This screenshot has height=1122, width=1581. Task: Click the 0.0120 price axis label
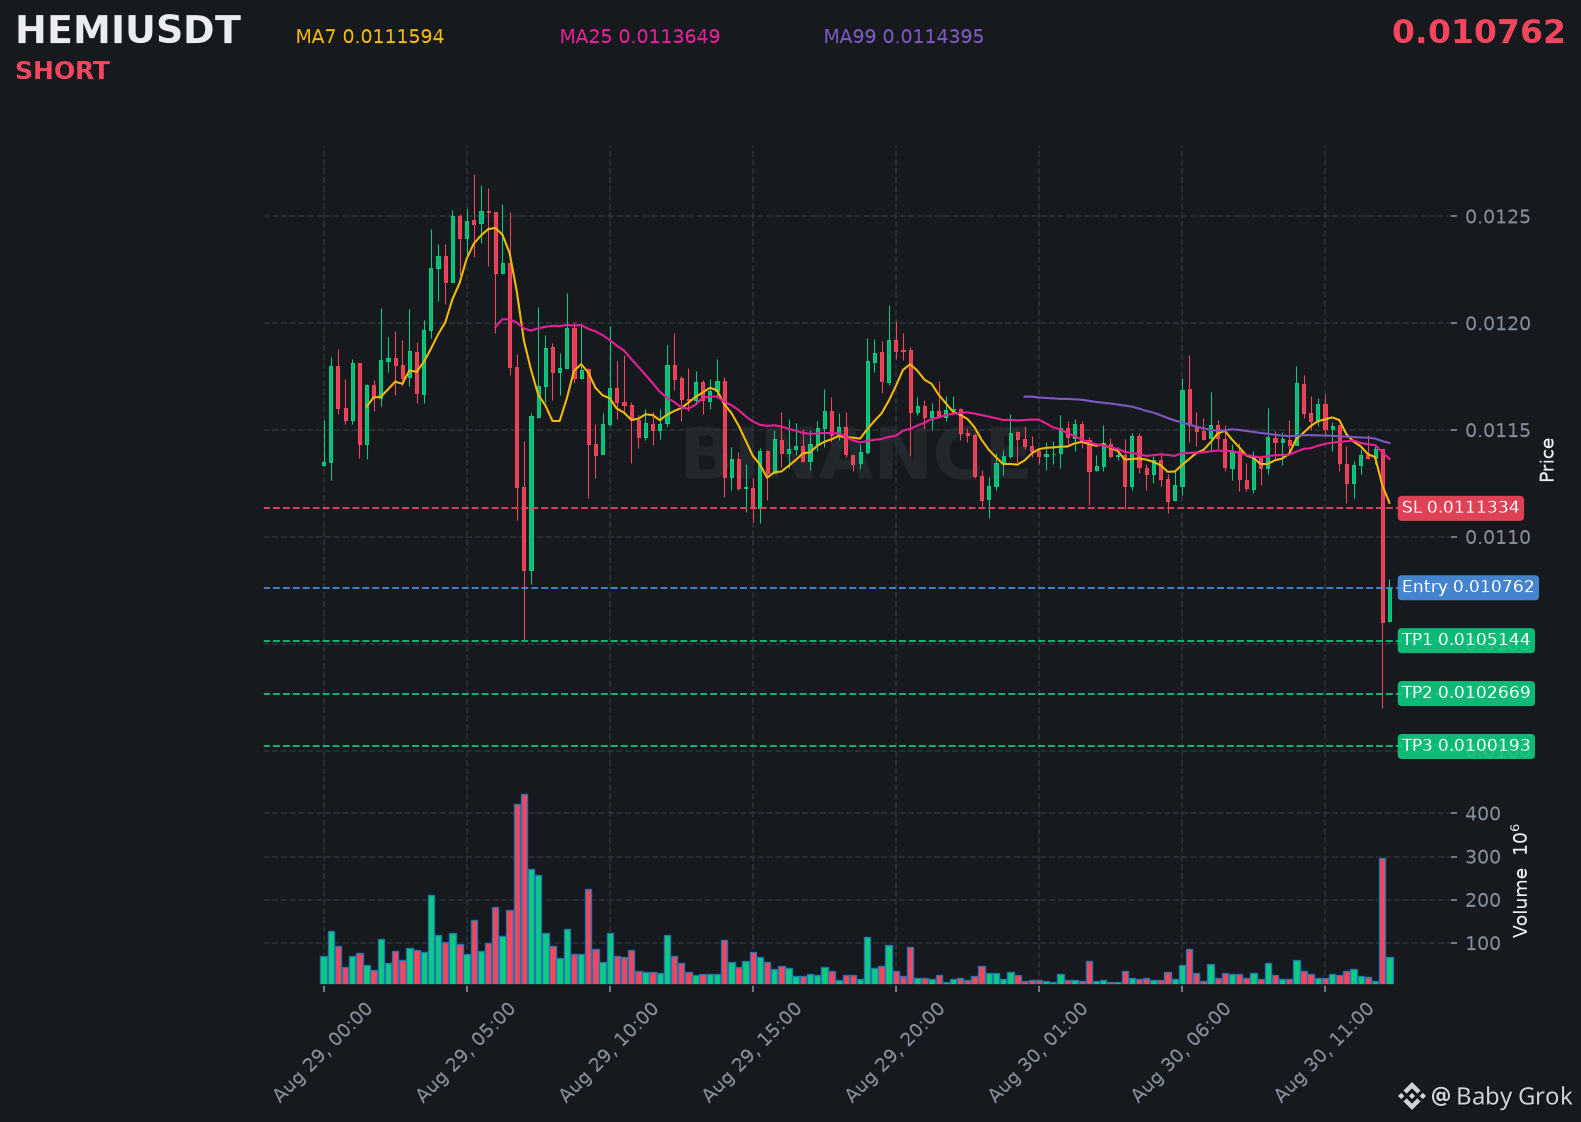[x=1497, y=324]
